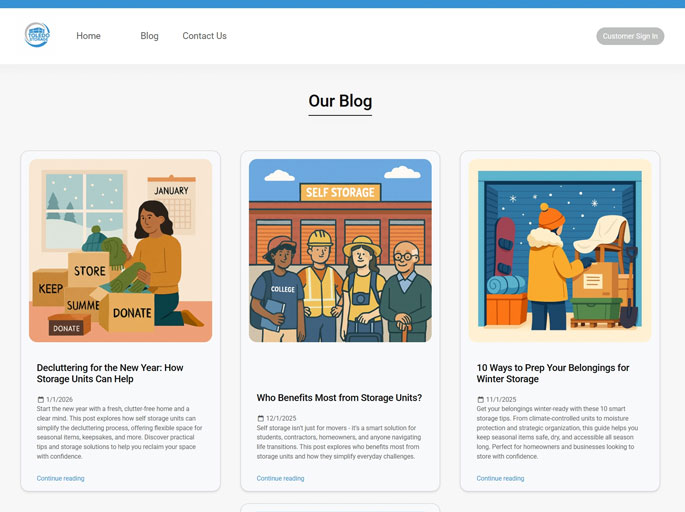The image size is (685, 512).
Task: Click the Decluttering for the New Year title
Action: 110,373
